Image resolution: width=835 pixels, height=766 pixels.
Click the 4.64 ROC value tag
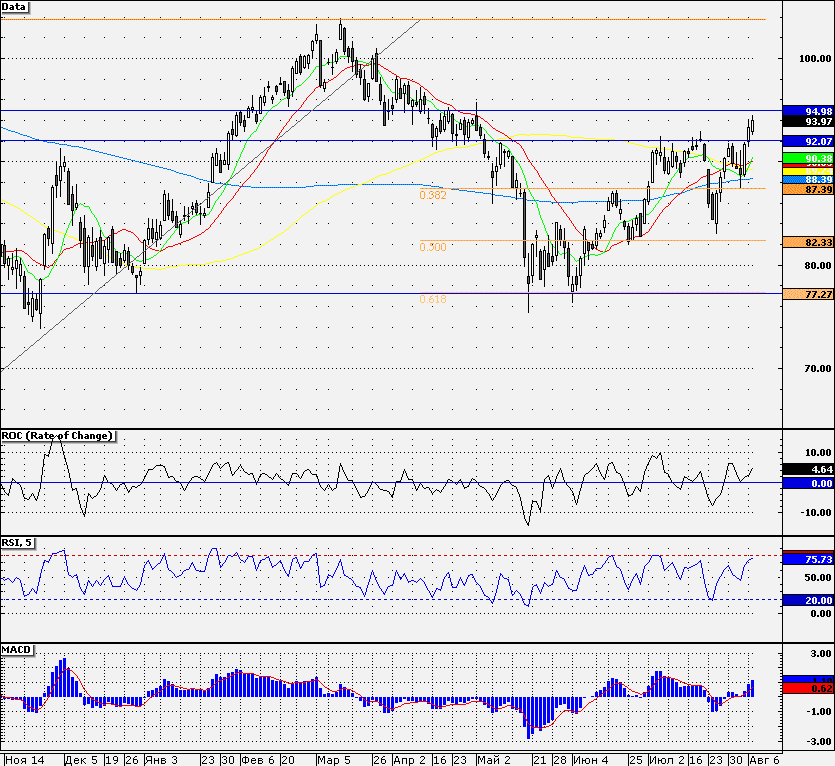[809, 469]
